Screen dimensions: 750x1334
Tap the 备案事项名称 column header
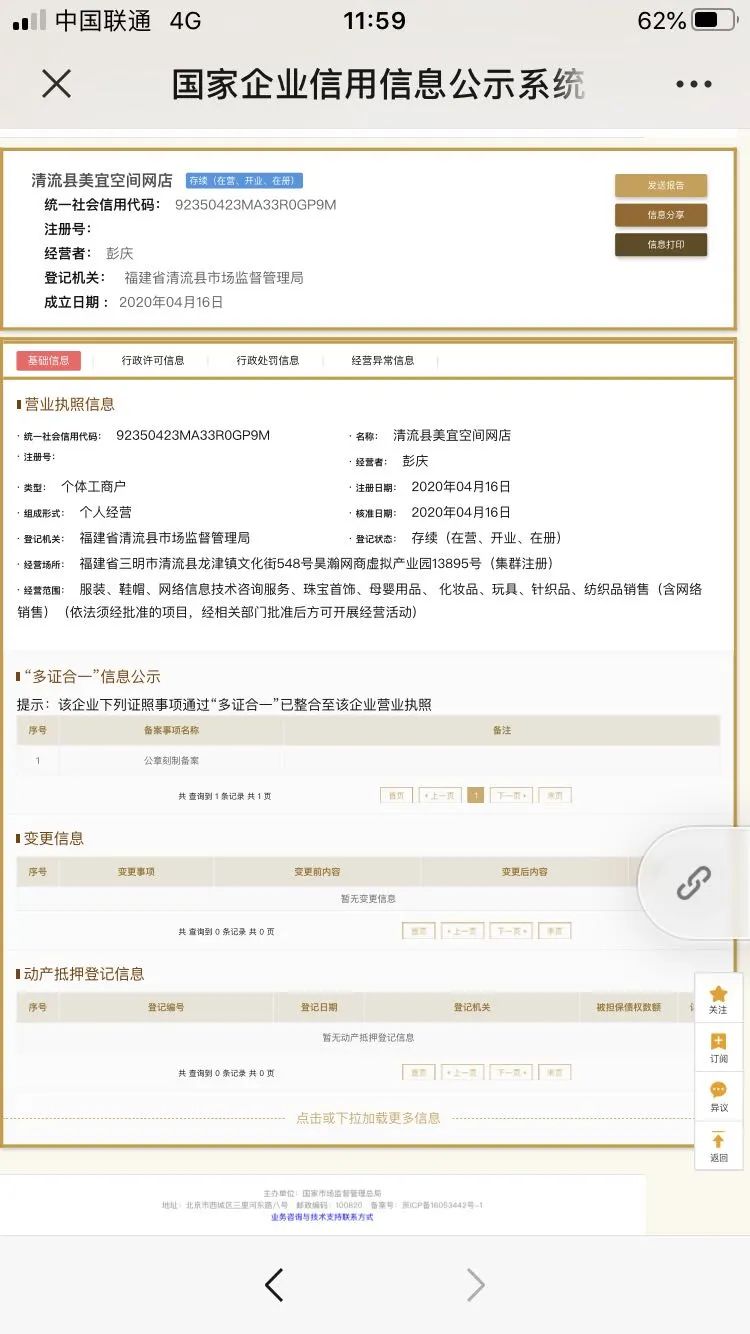point(171,730)
